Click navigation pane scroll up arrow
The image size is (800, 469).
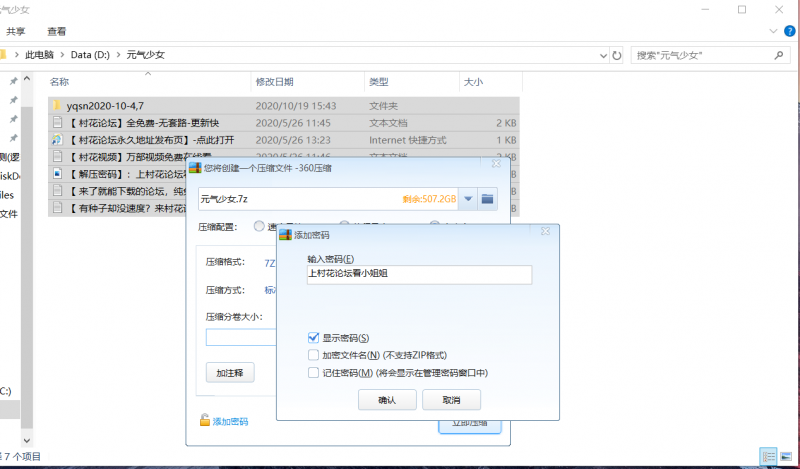click(x=27, y=79)
